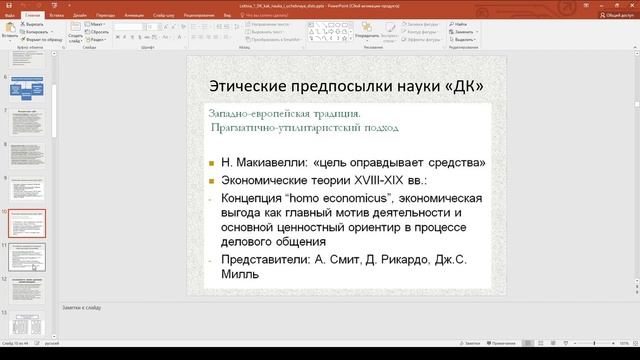
Task: Click align text left icon
Action: (x=194, y=37)
